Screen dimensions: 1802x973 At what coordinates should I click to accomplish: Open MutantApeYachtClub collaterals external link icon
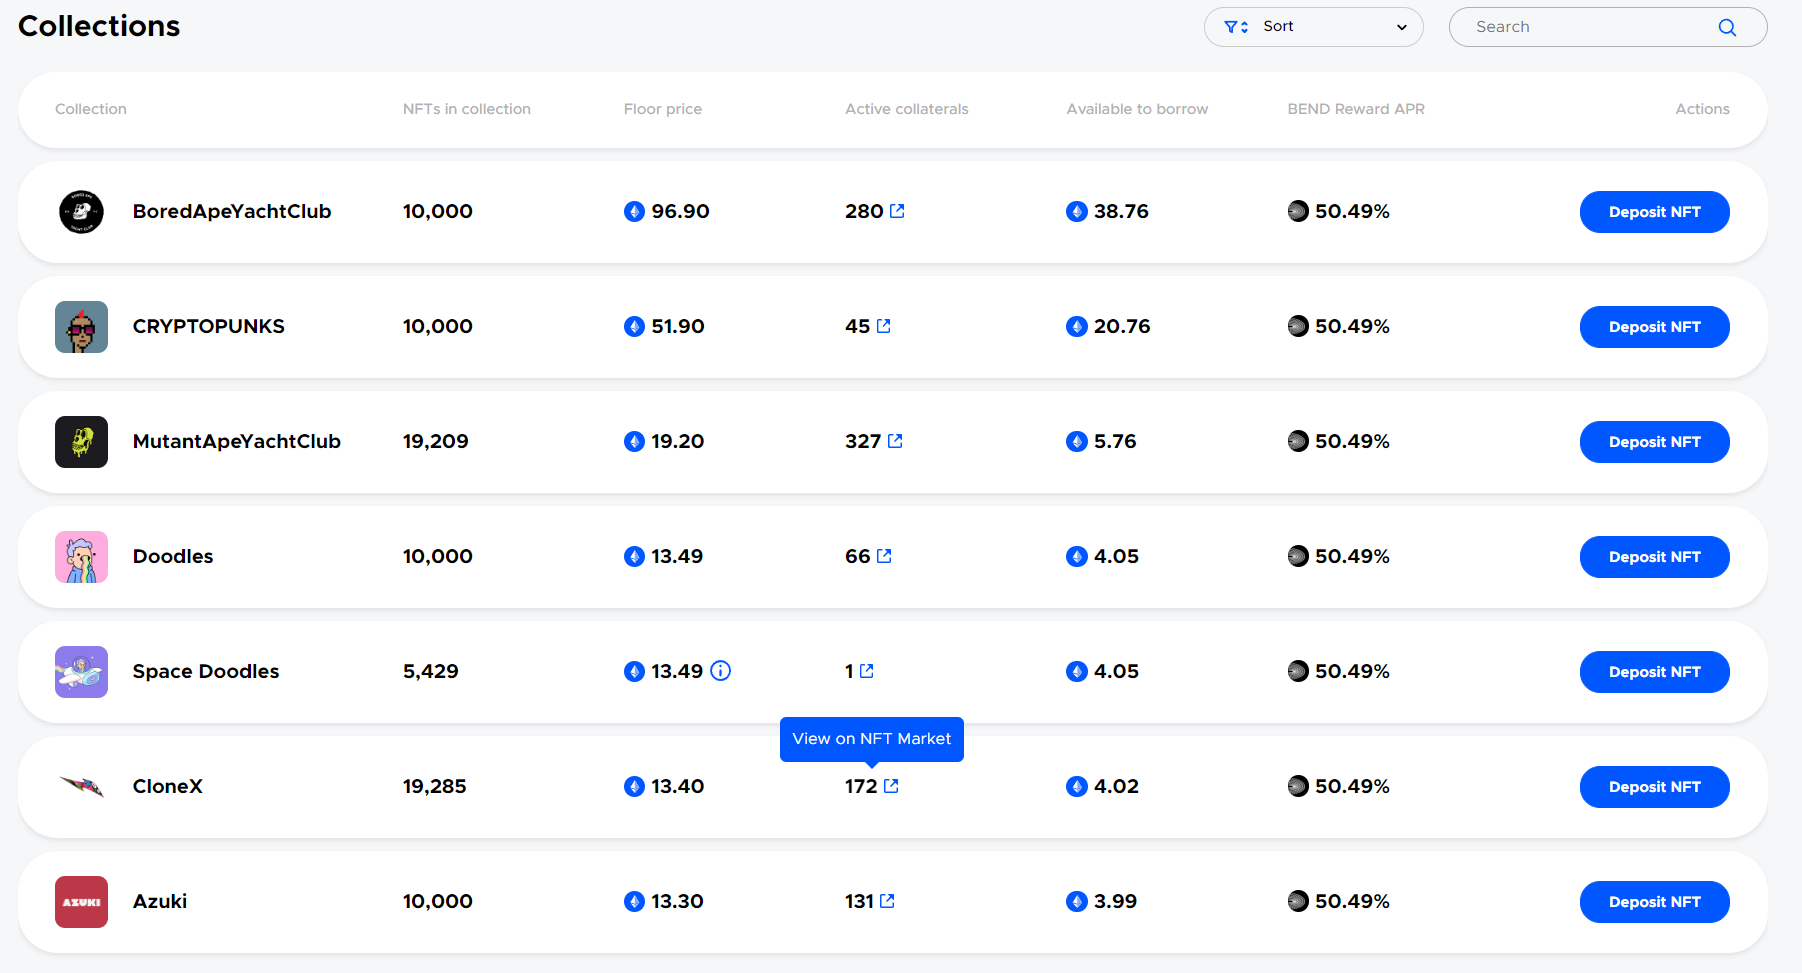tap(895, 441)
